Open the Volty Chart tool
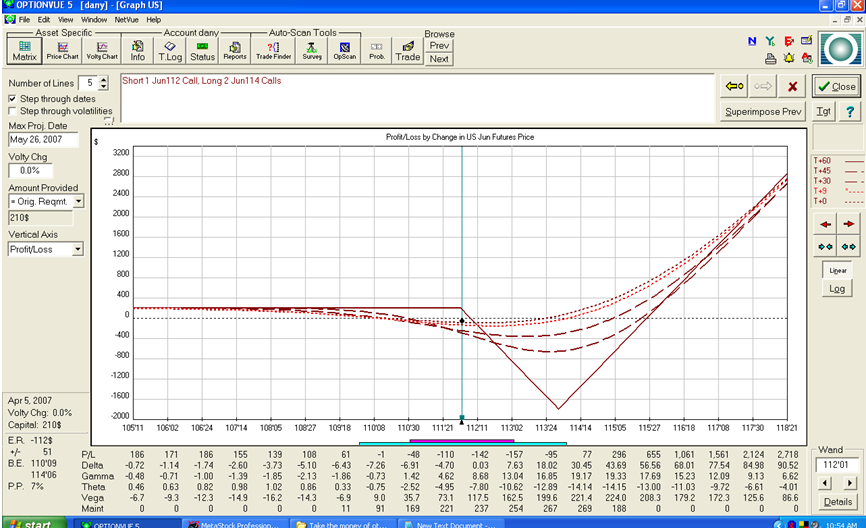The height and width of the screenshot is (528, 866). pyautogui.click(x=102, y=50)
